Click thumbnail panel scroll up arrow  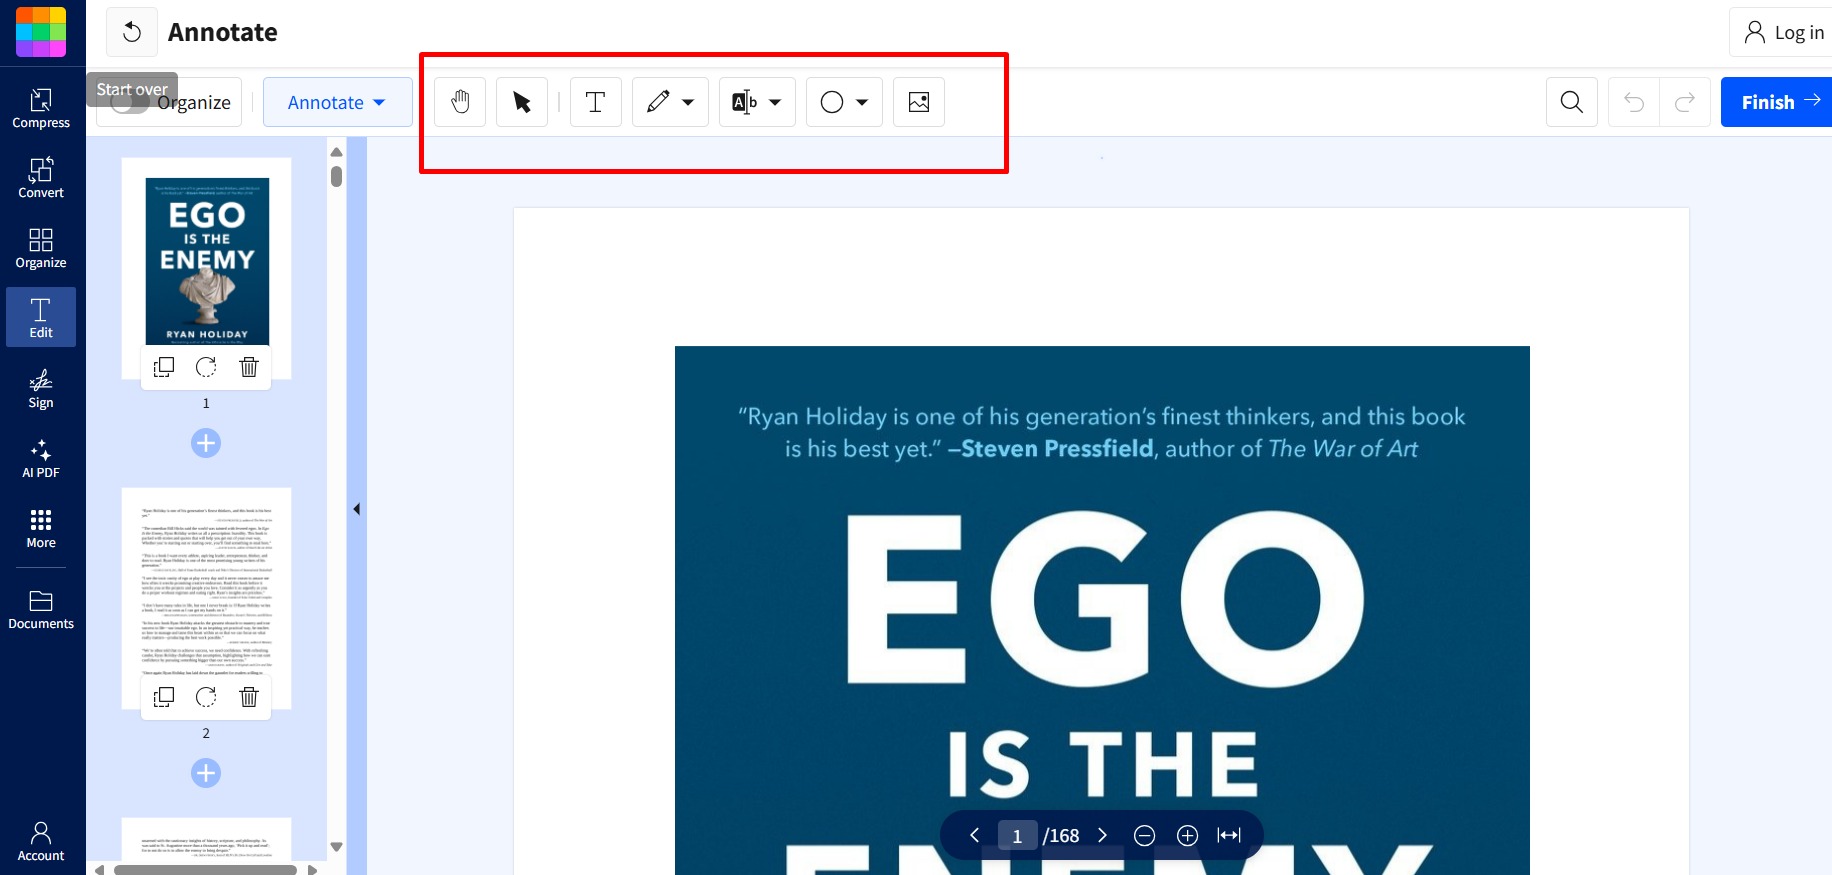337,152
